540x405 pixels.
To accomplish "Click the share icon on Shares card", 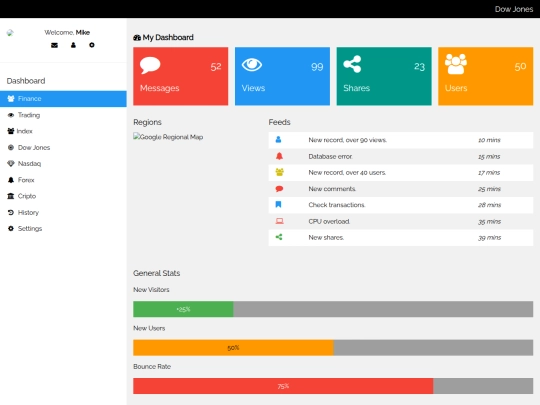I will (x=352, y=64).
